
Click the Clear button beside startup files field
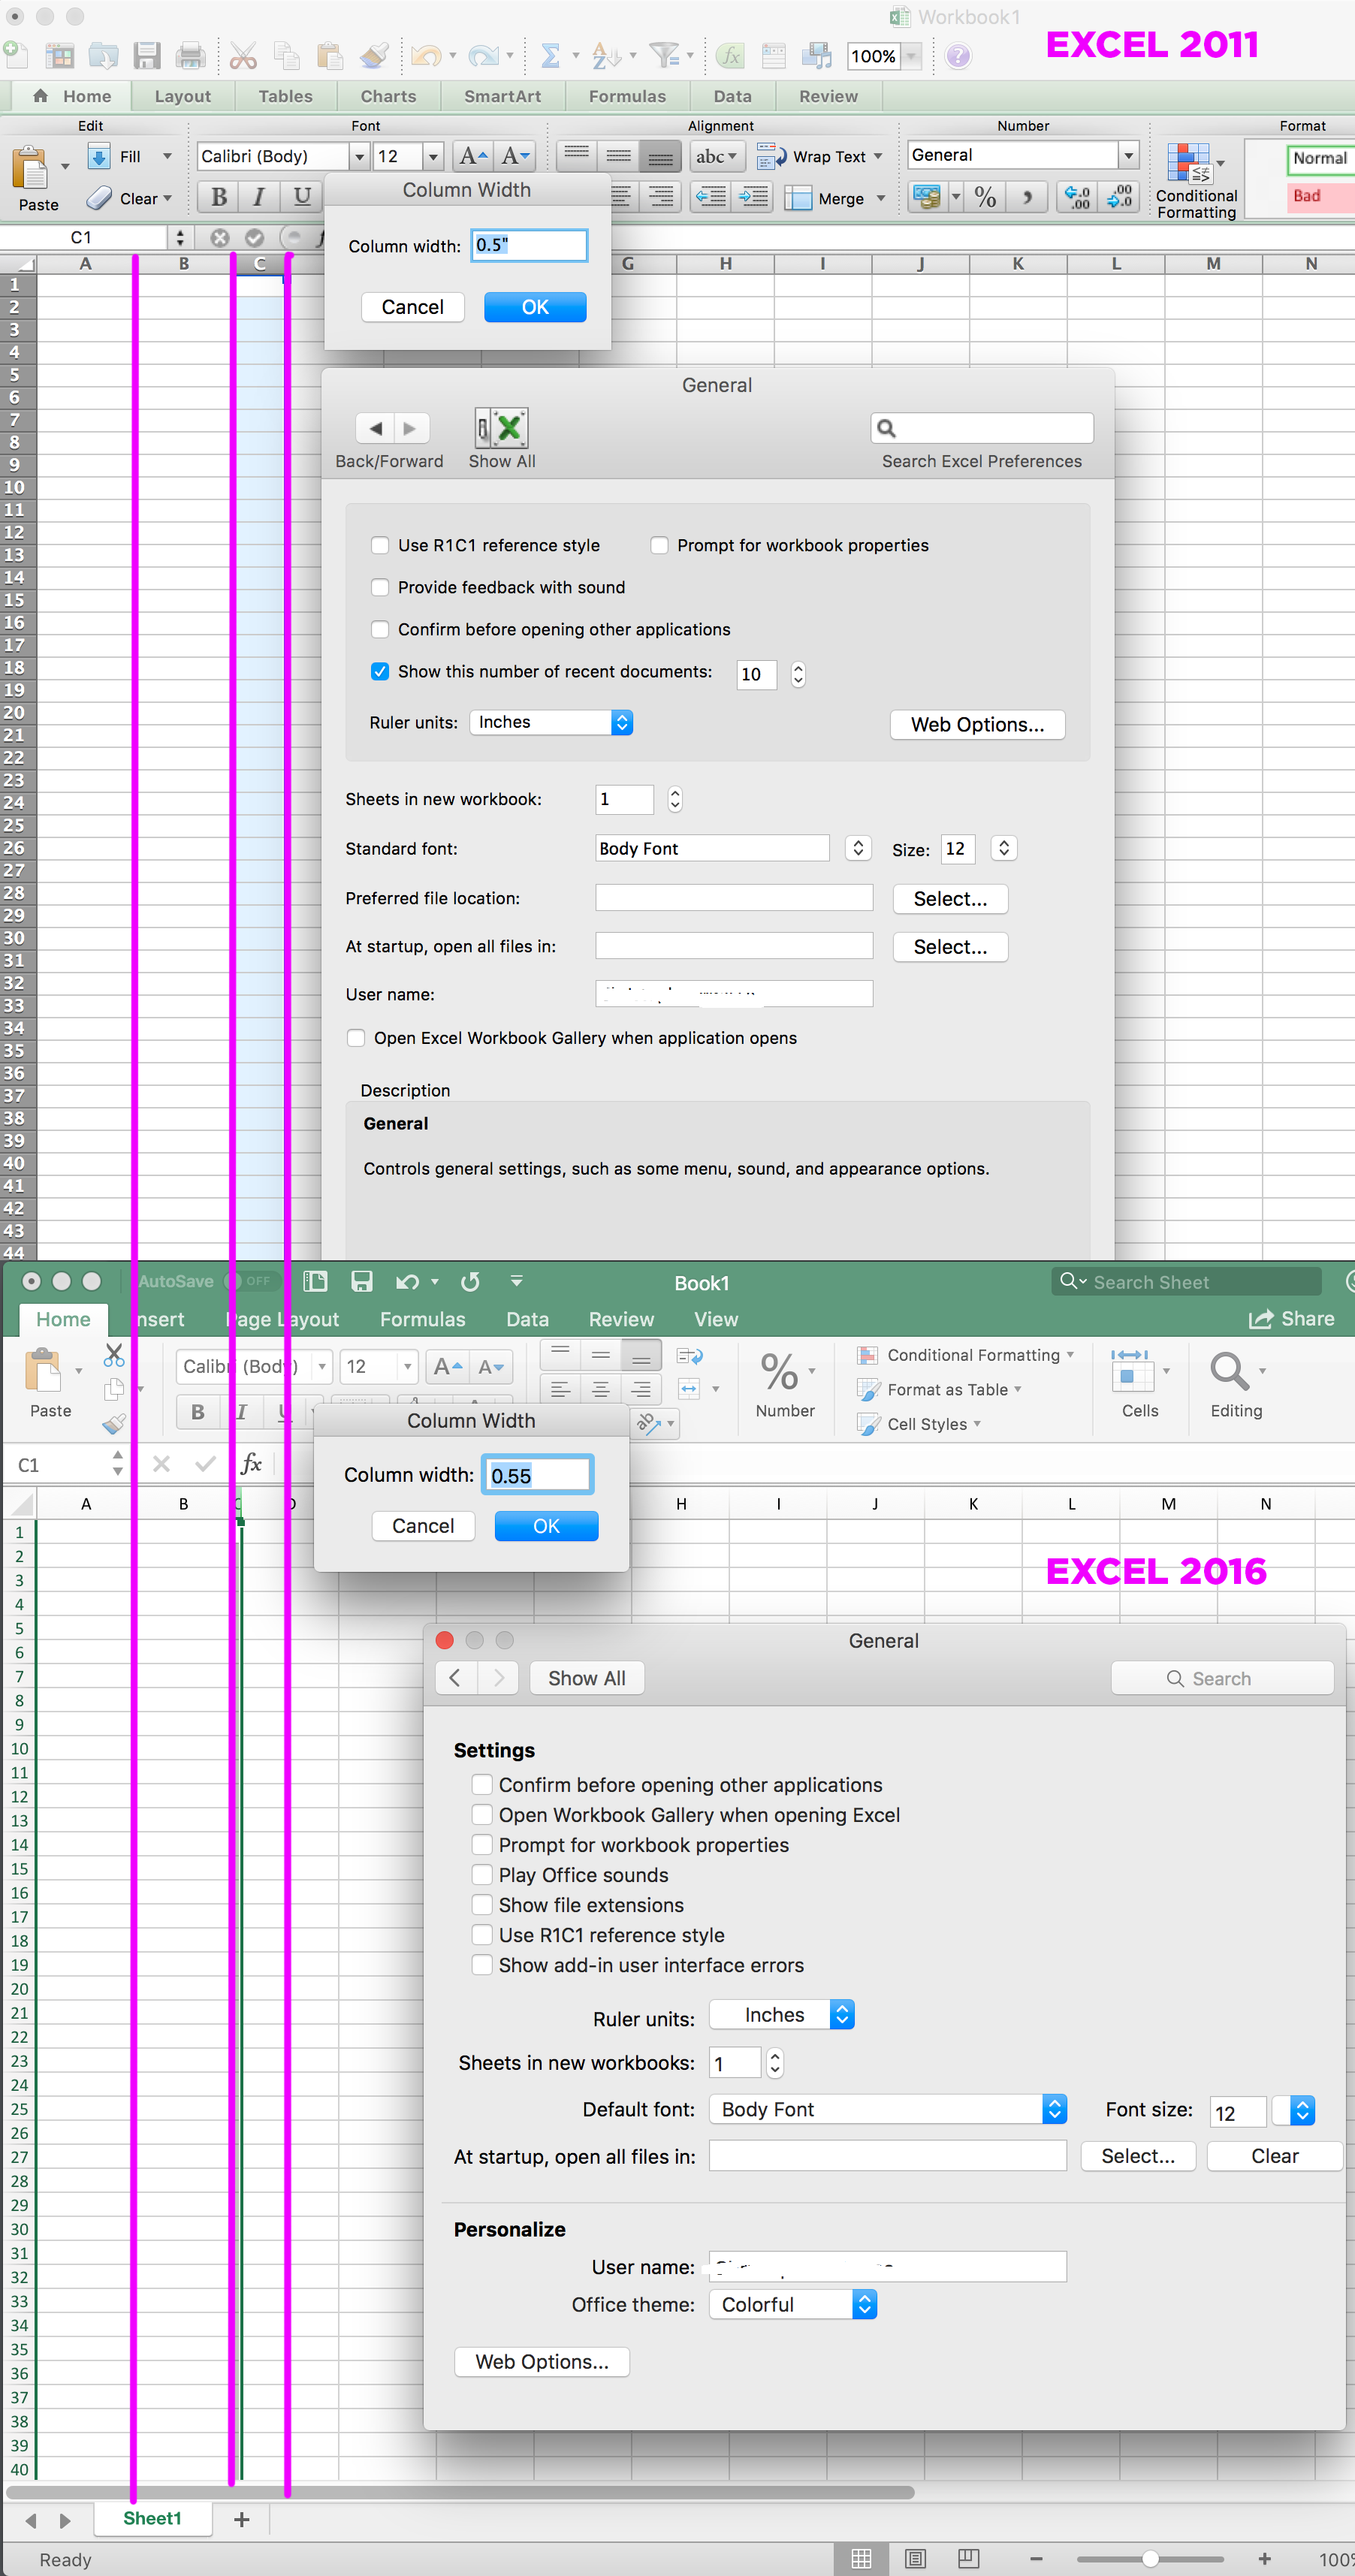1275,2156
